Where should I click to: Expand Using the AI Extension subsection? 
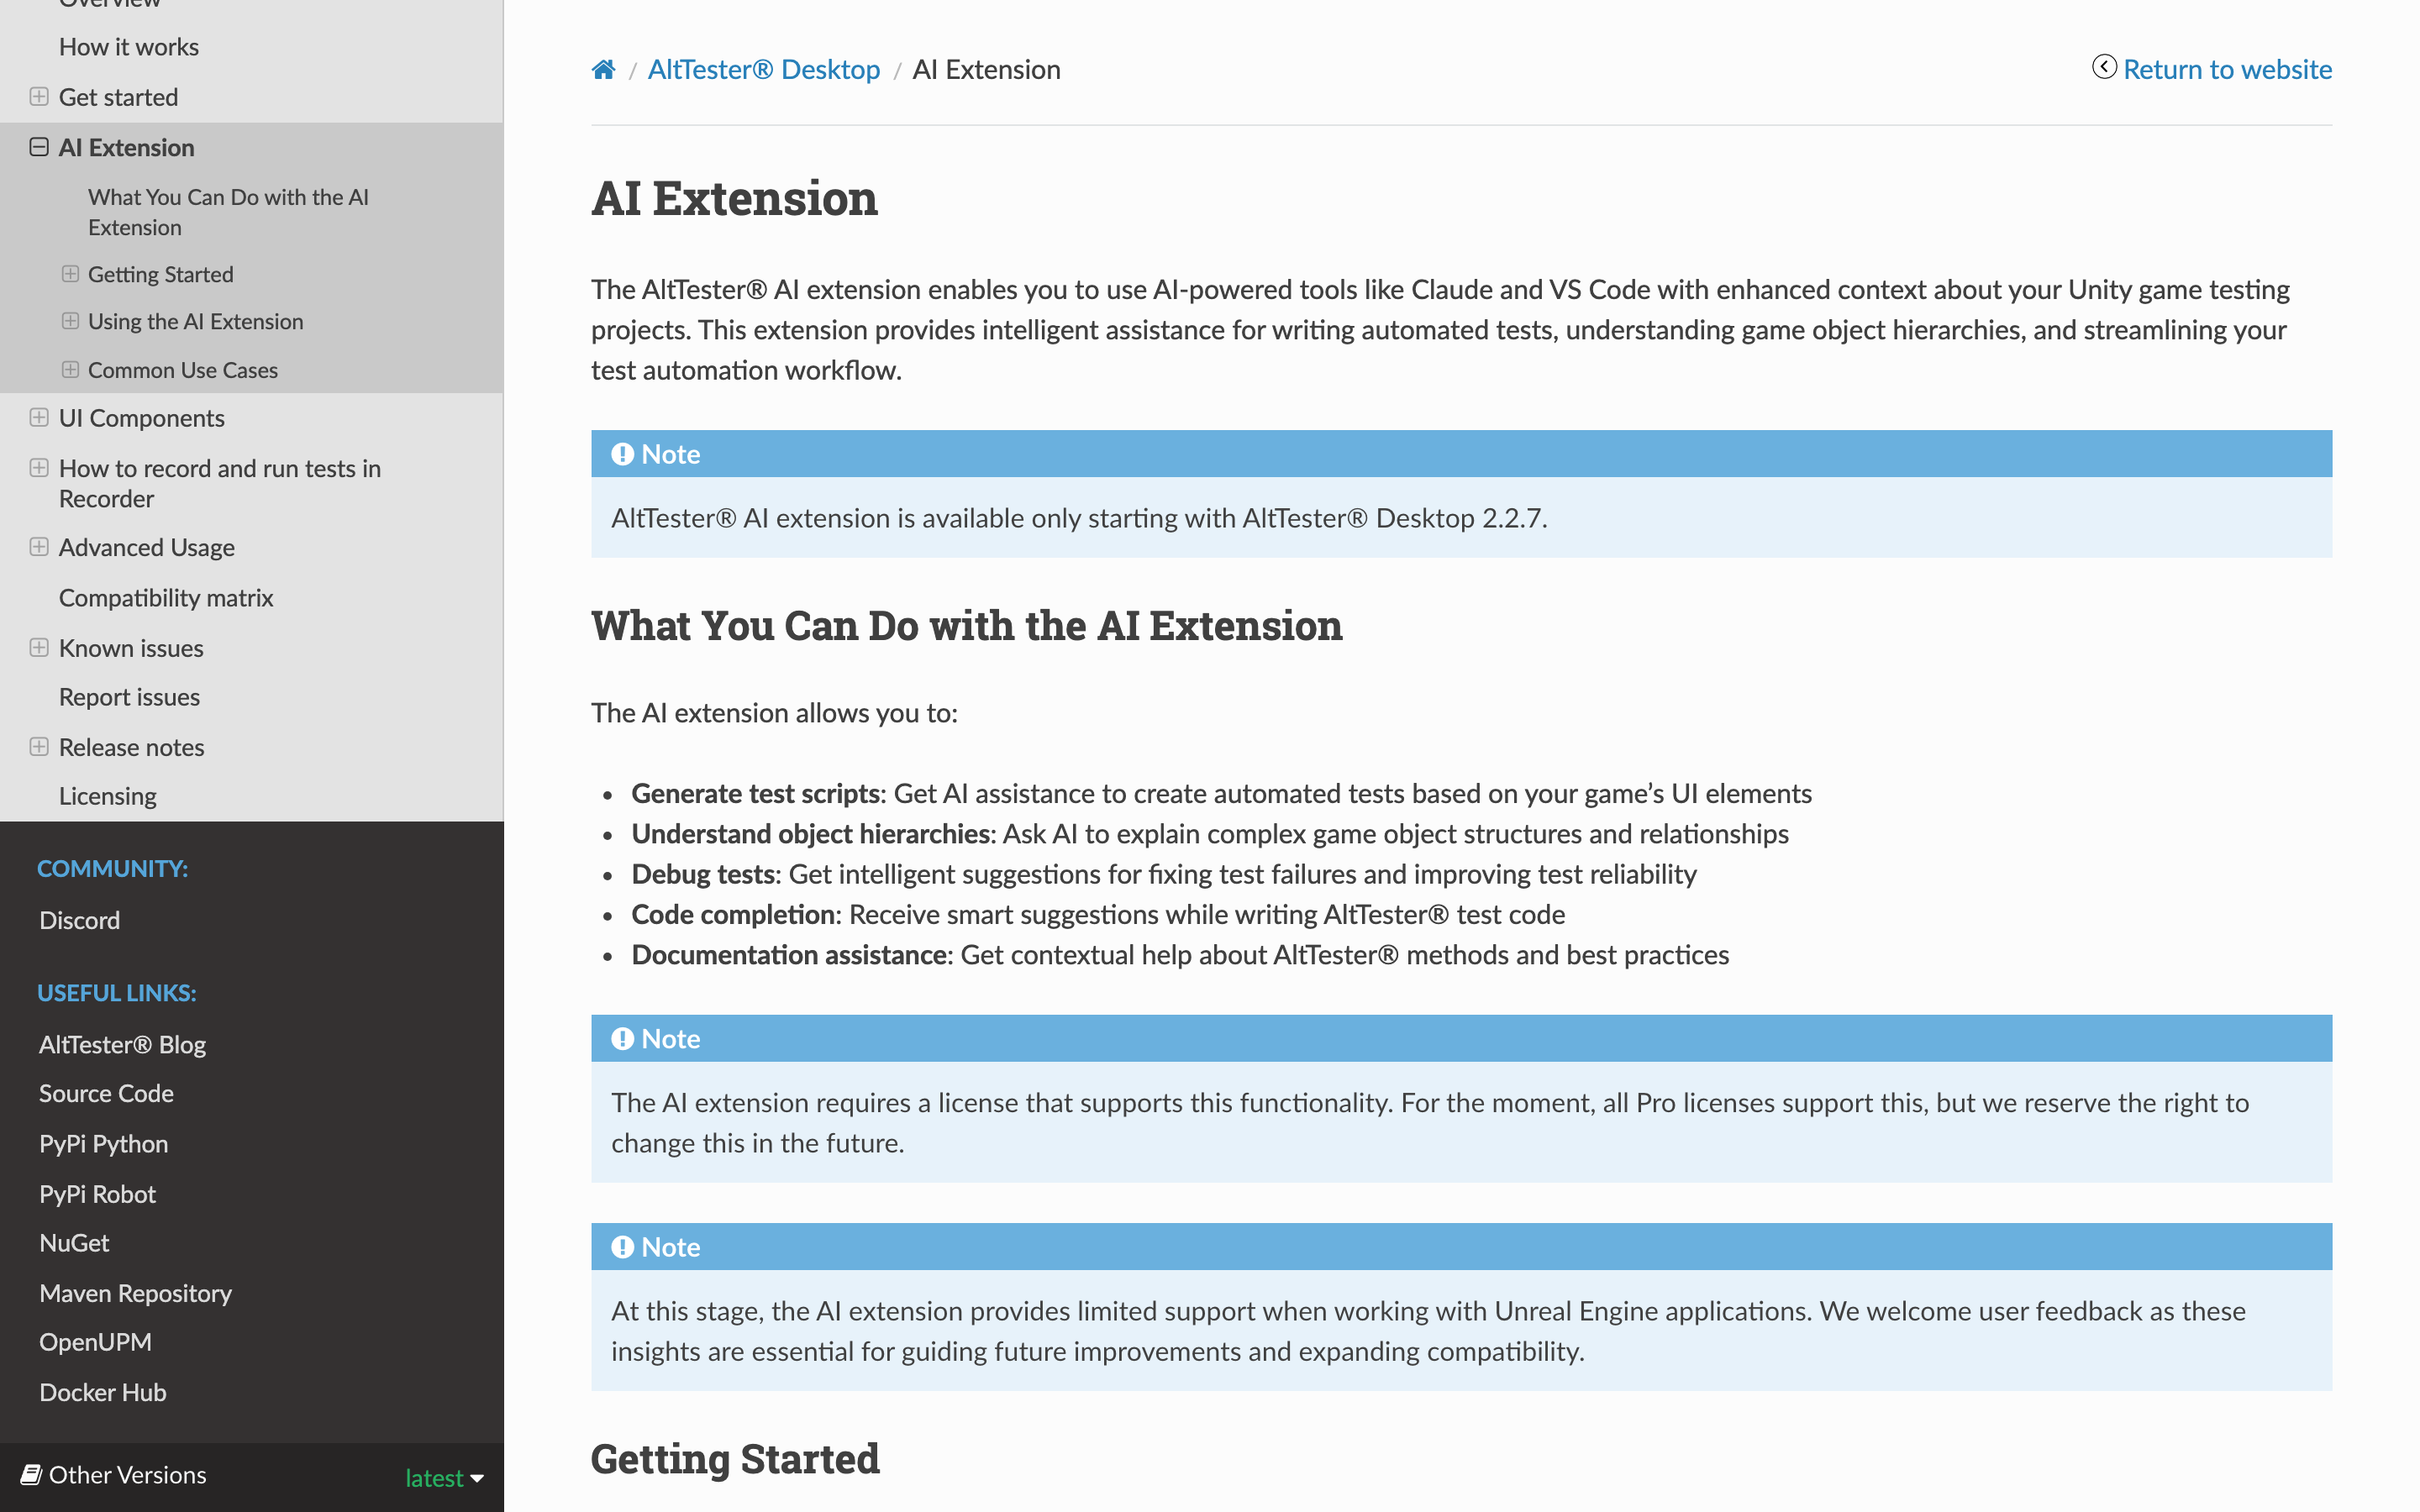pyautogui.click(x=70, y=321)
